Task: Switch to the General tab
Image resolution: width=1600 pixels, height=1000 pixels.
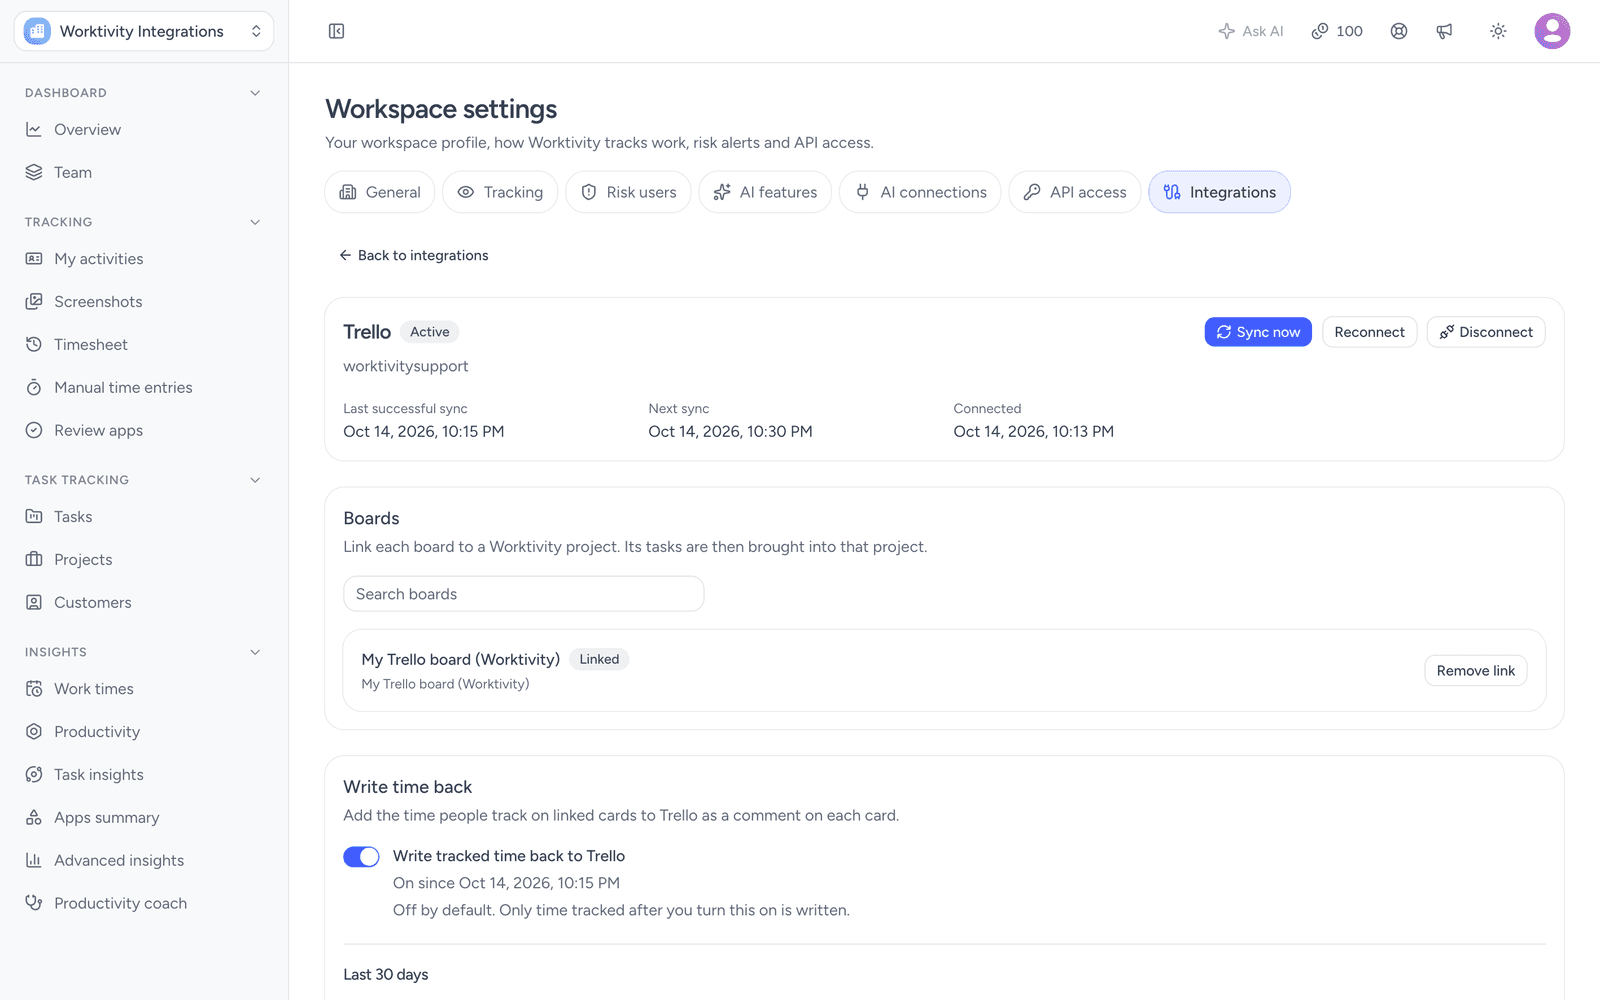Action: pyautogui.click(x=380, y=192)
